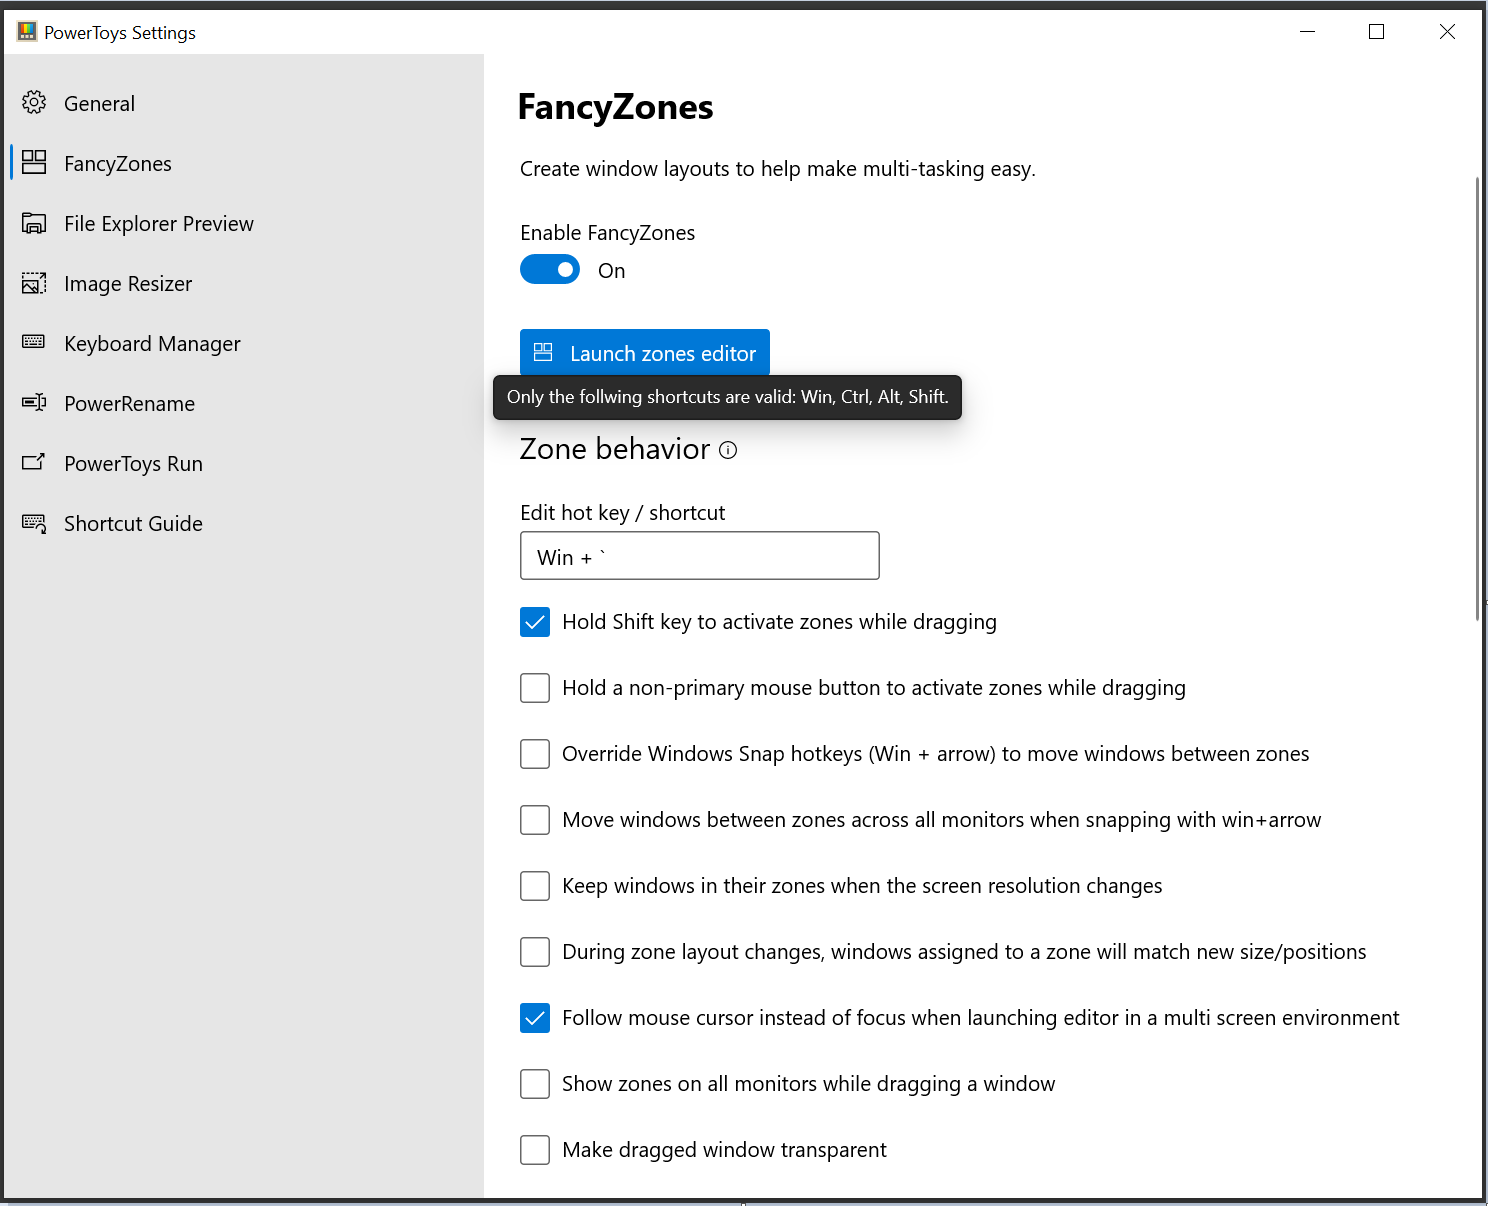Click the PowerRename icon in sidebar

pyautogui.click(x=33, y=403)
